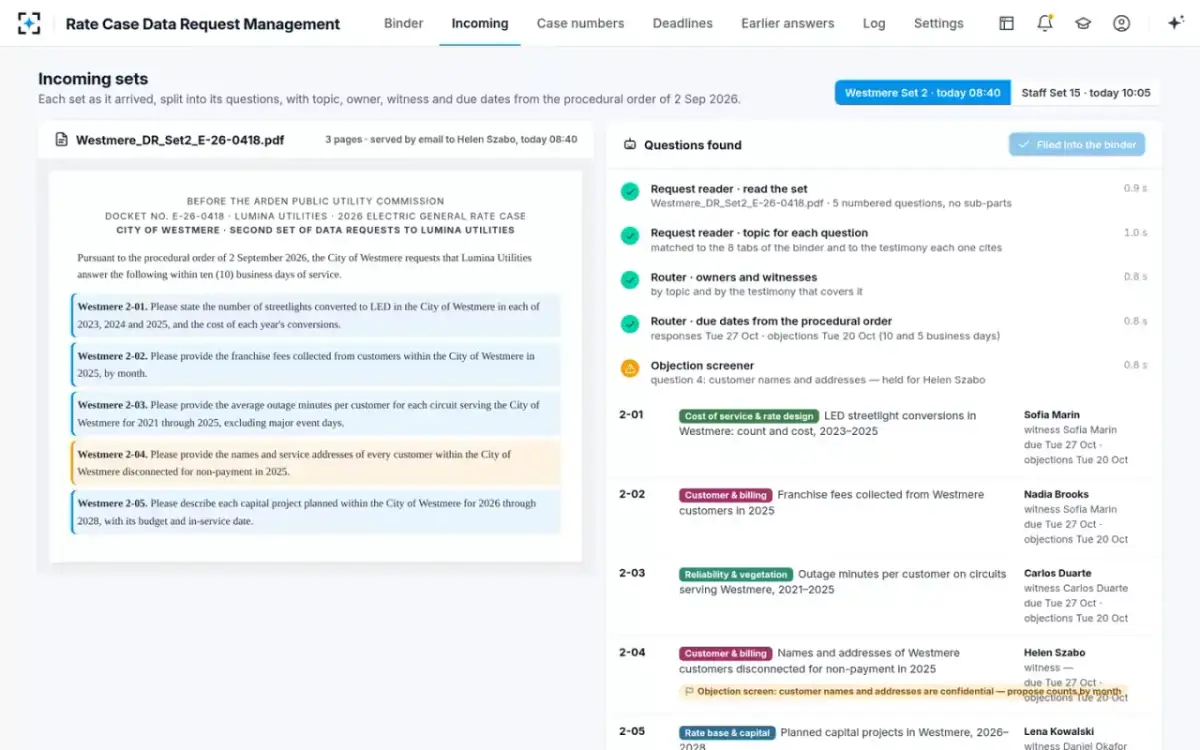
Task: Open the Settings tab
Action: (x=939, y=23)
